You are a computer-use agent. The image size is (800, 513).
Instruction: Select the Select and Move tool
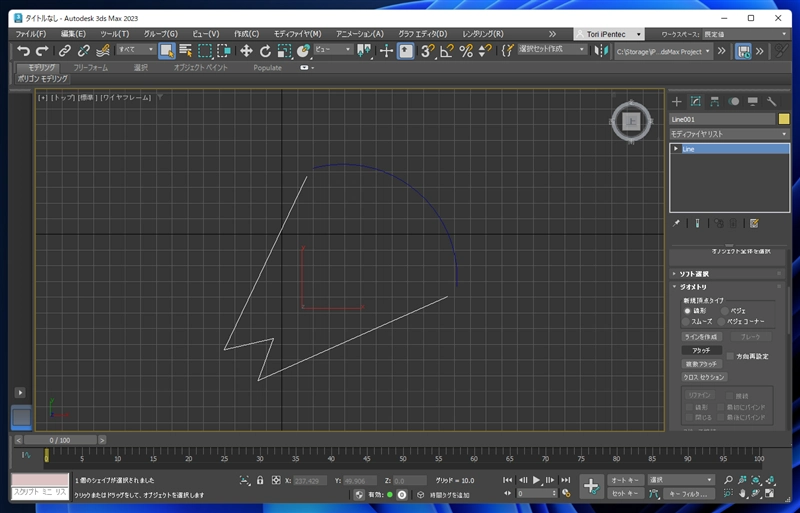click(245, 50)
